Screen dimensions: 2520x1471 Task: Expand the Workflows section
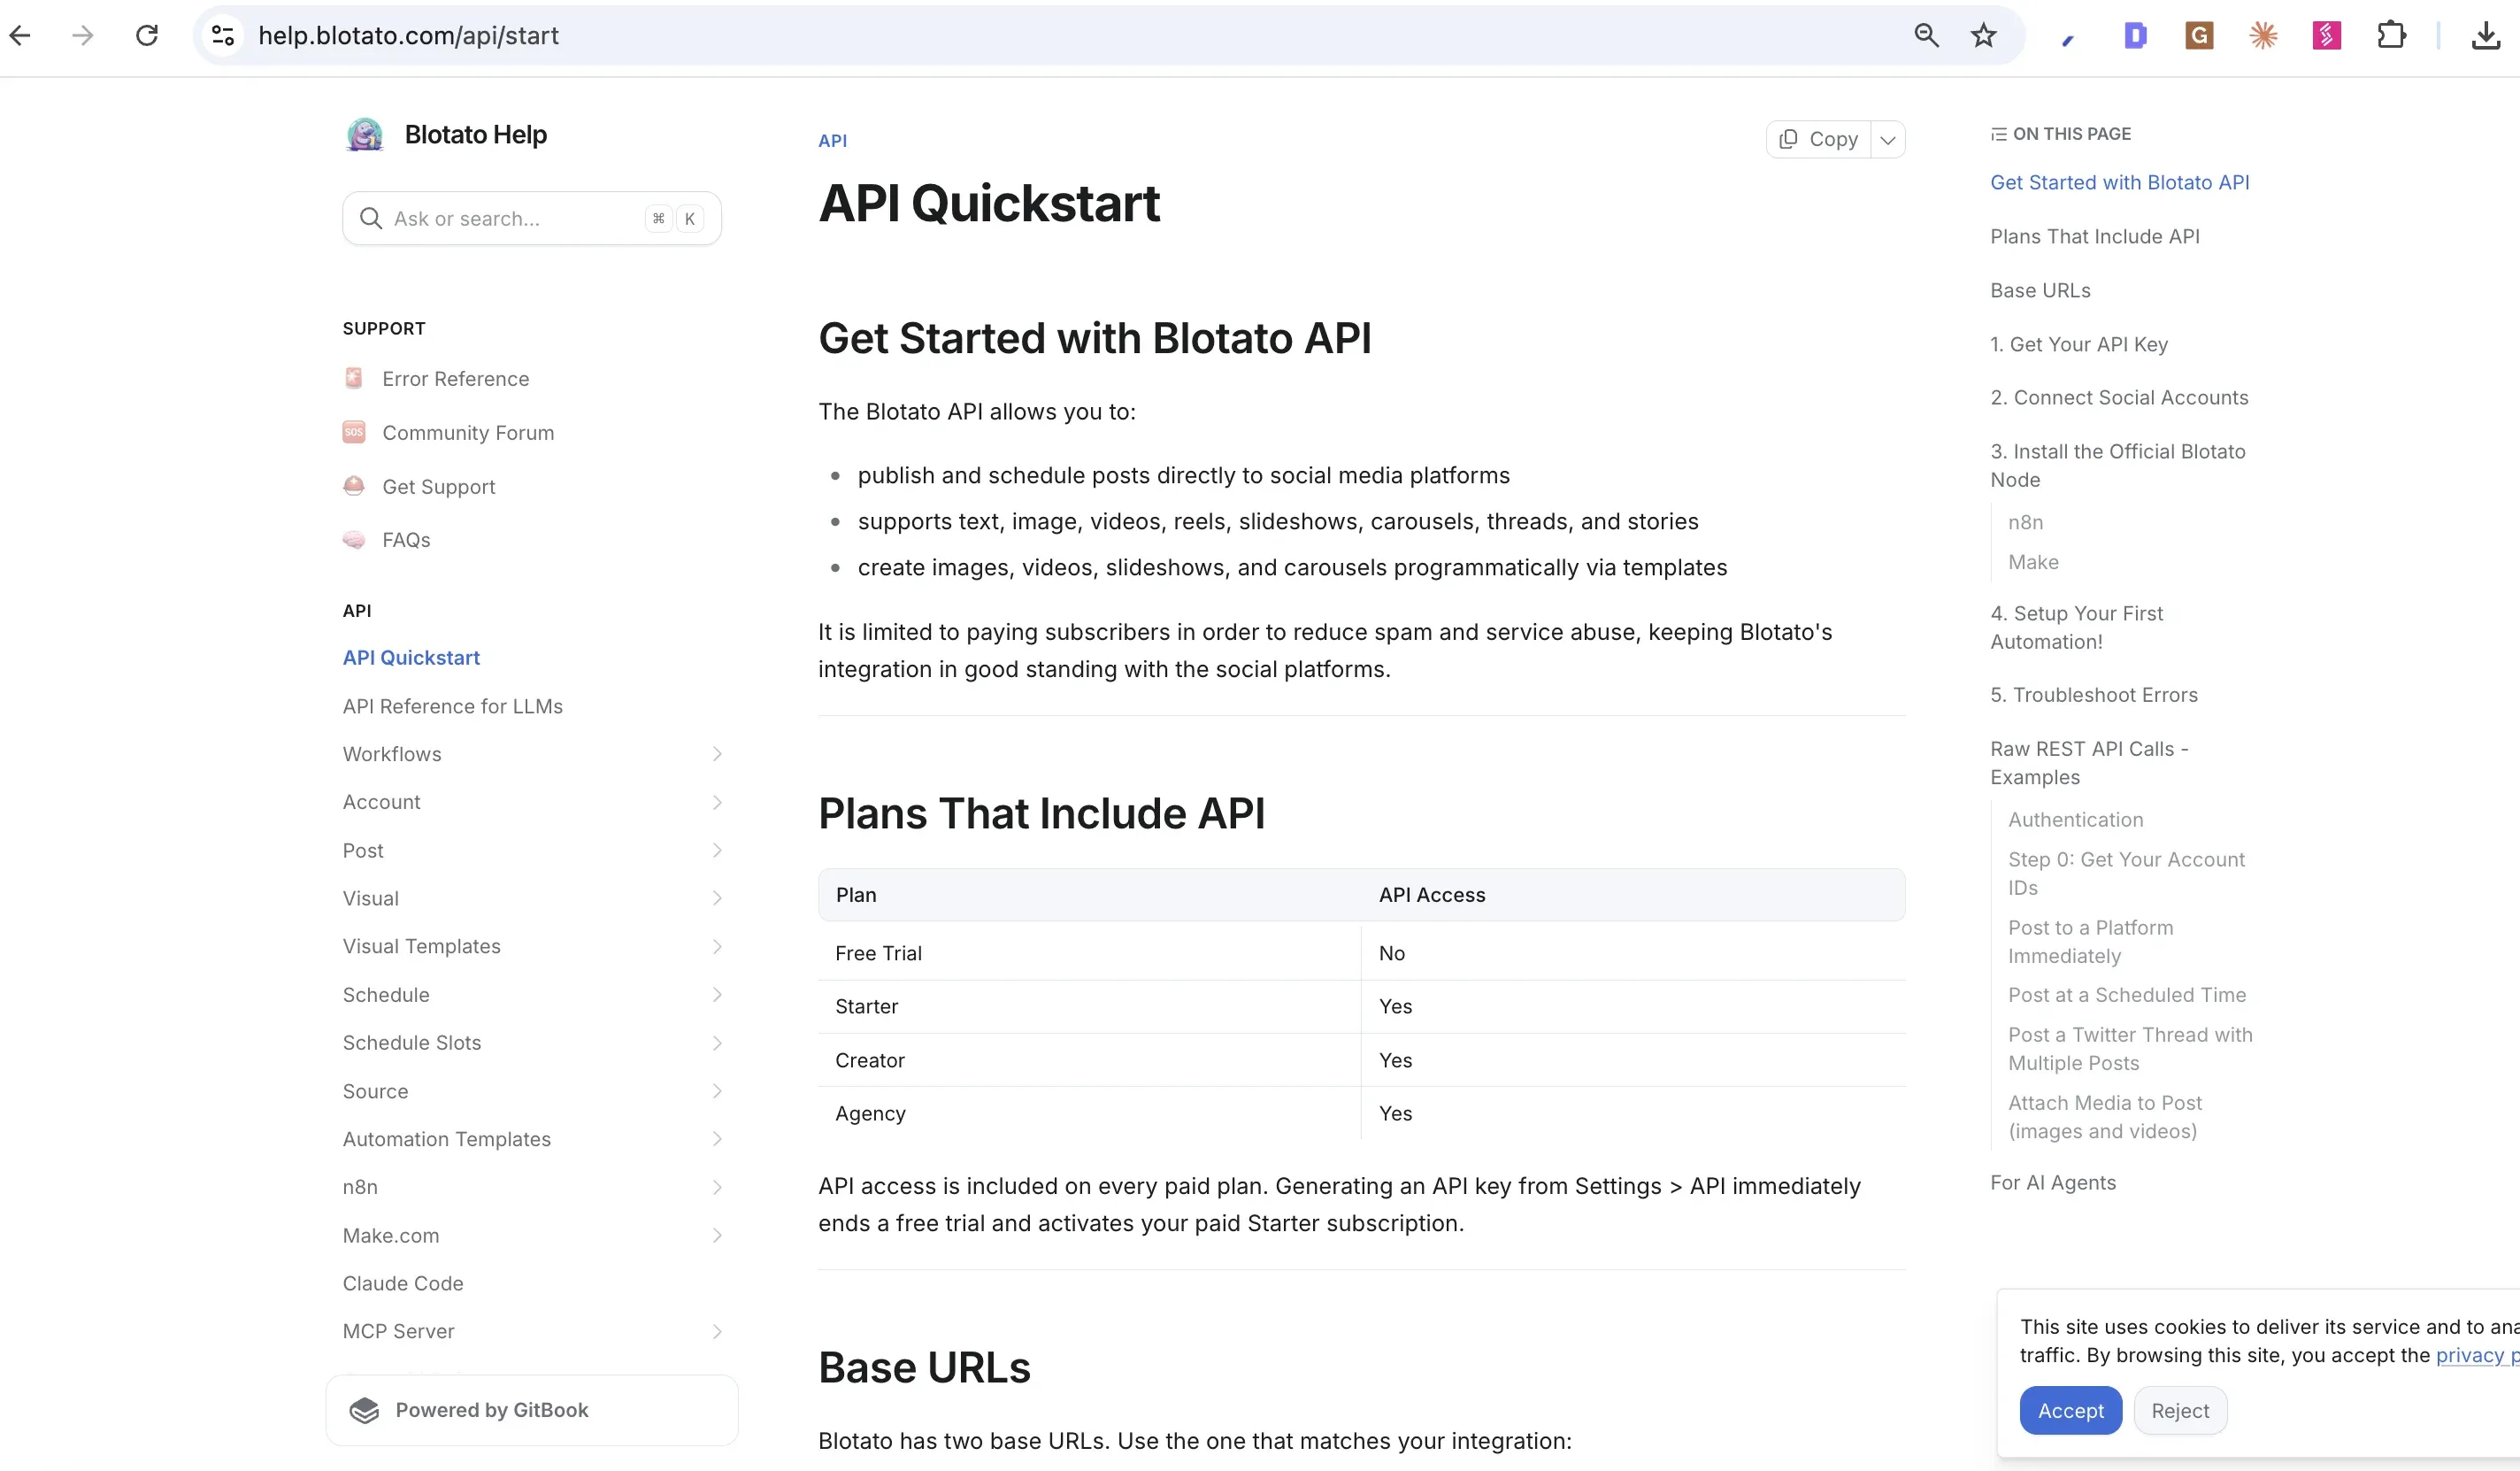point(717,754)
